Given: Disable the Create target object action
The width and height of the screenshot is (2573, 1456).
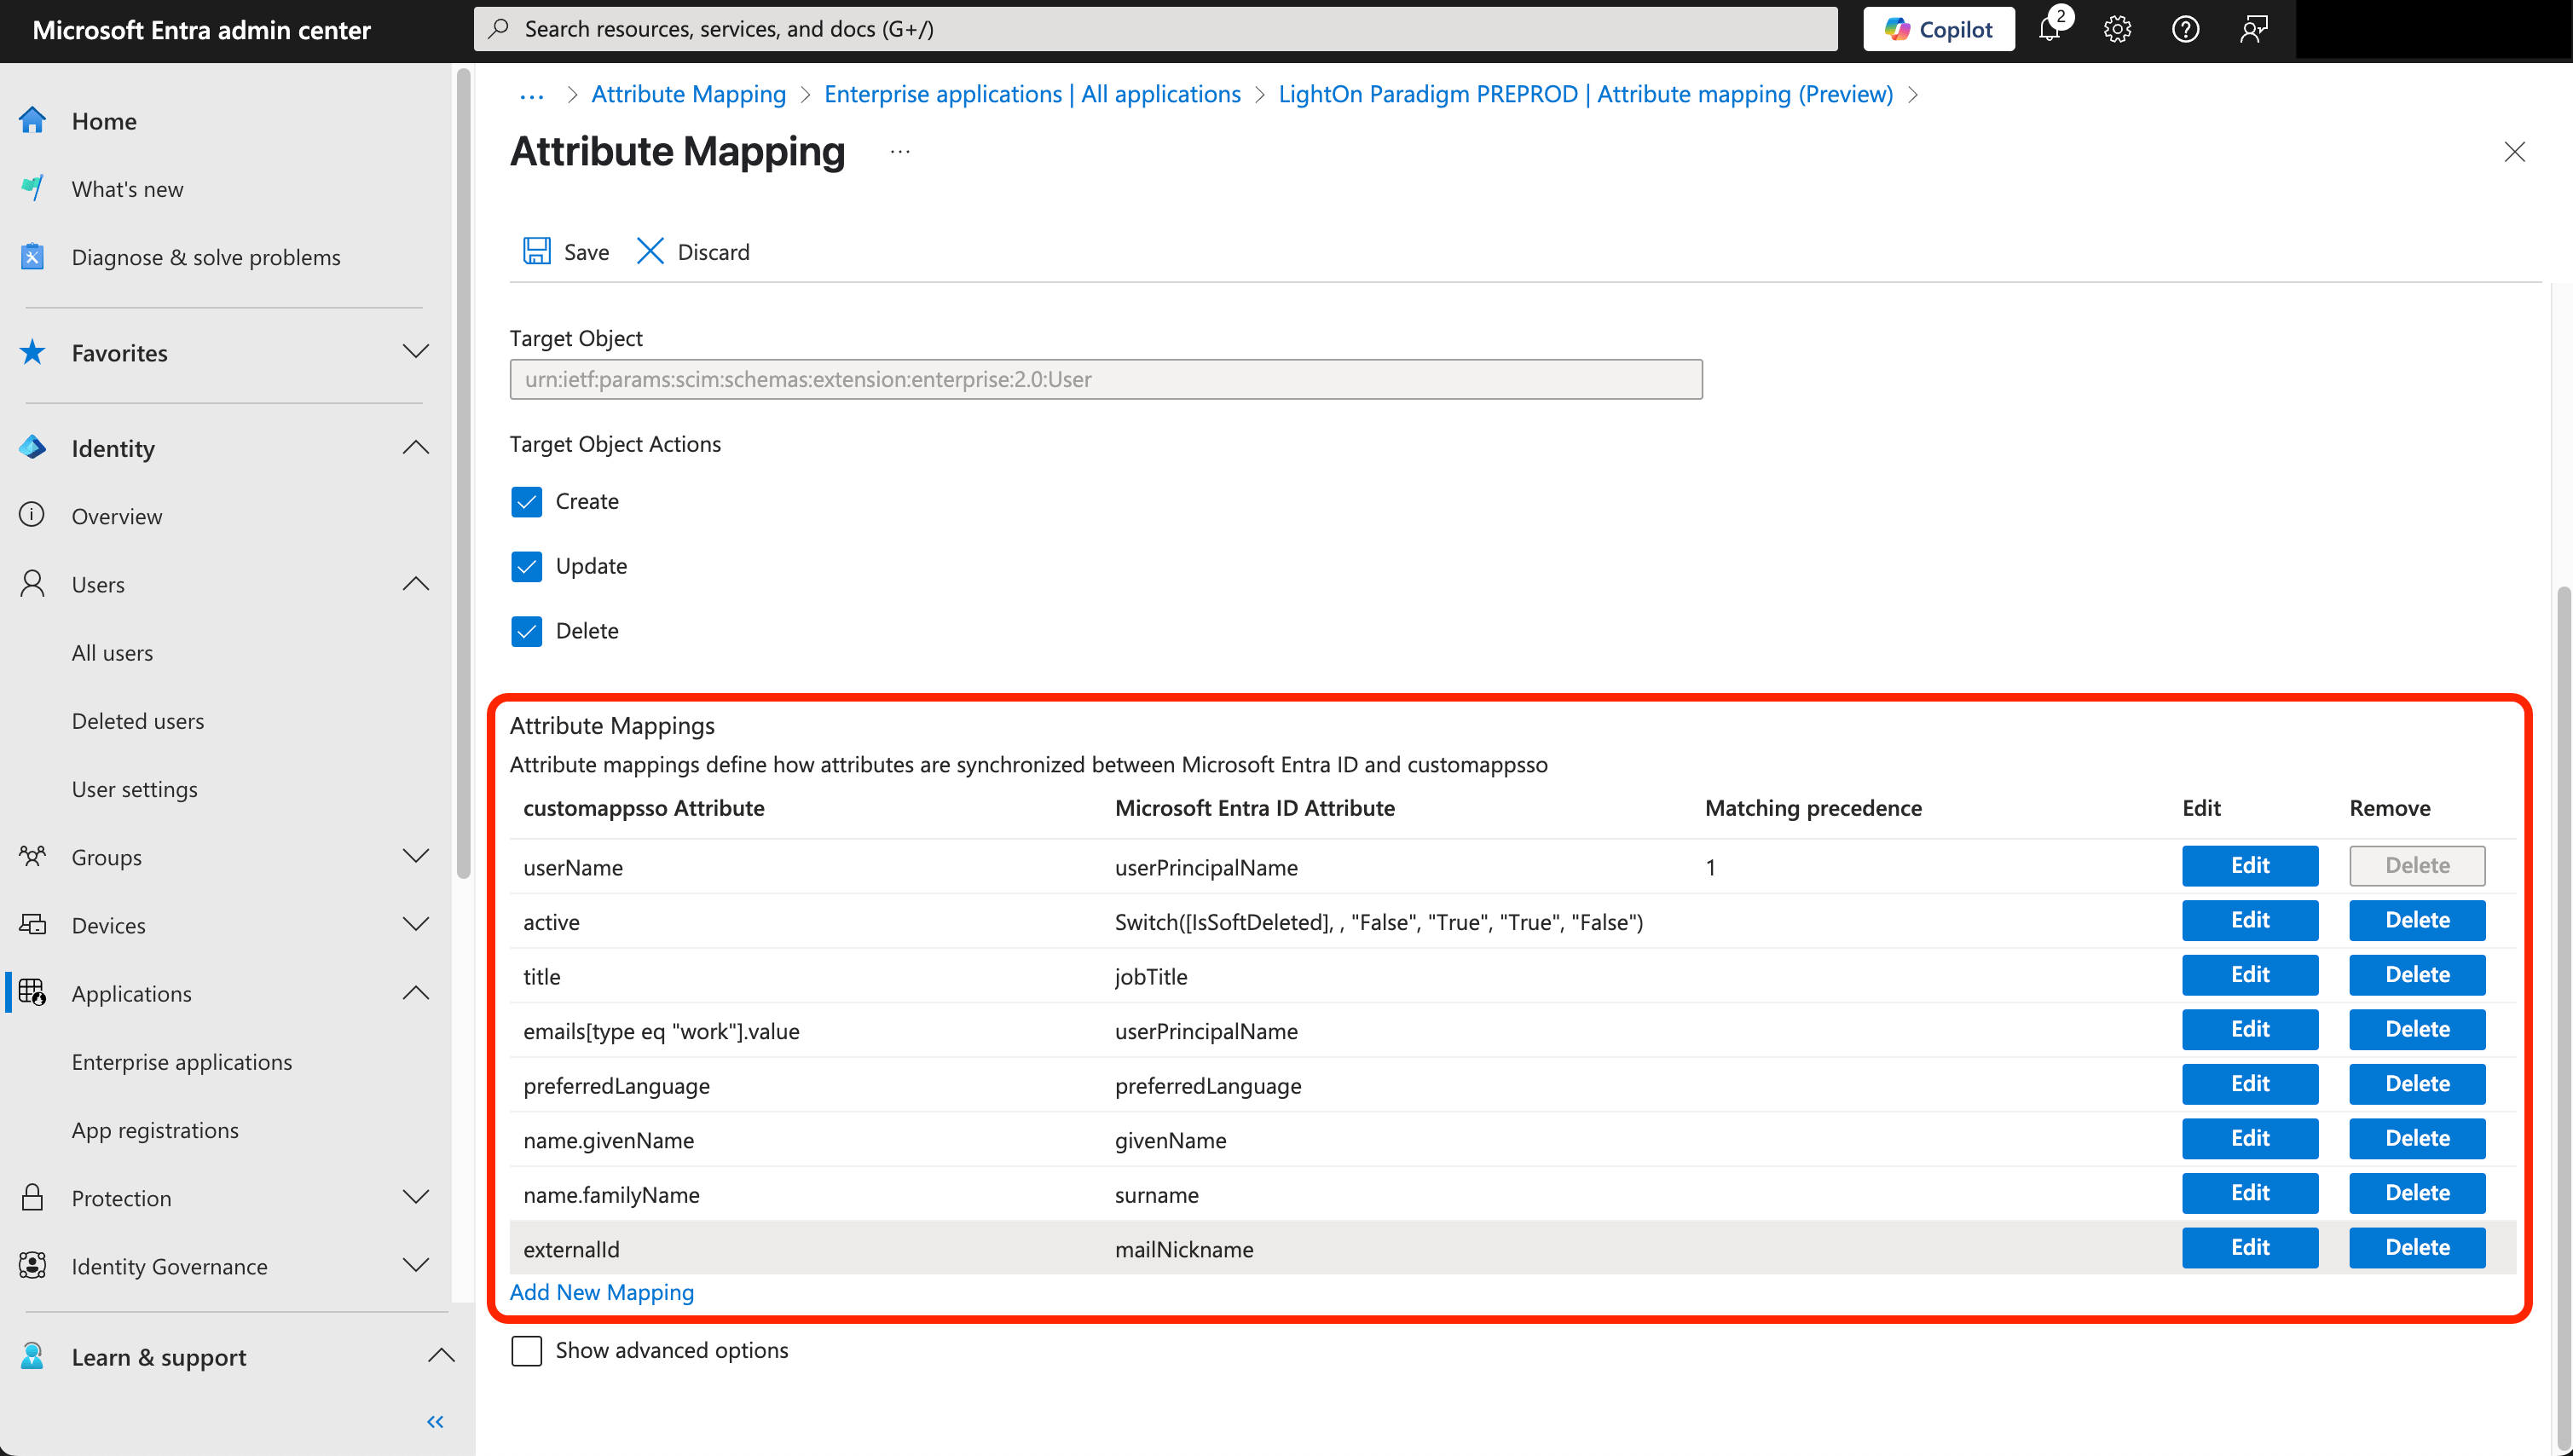Looking at the screenshot, I should (527, 501).
